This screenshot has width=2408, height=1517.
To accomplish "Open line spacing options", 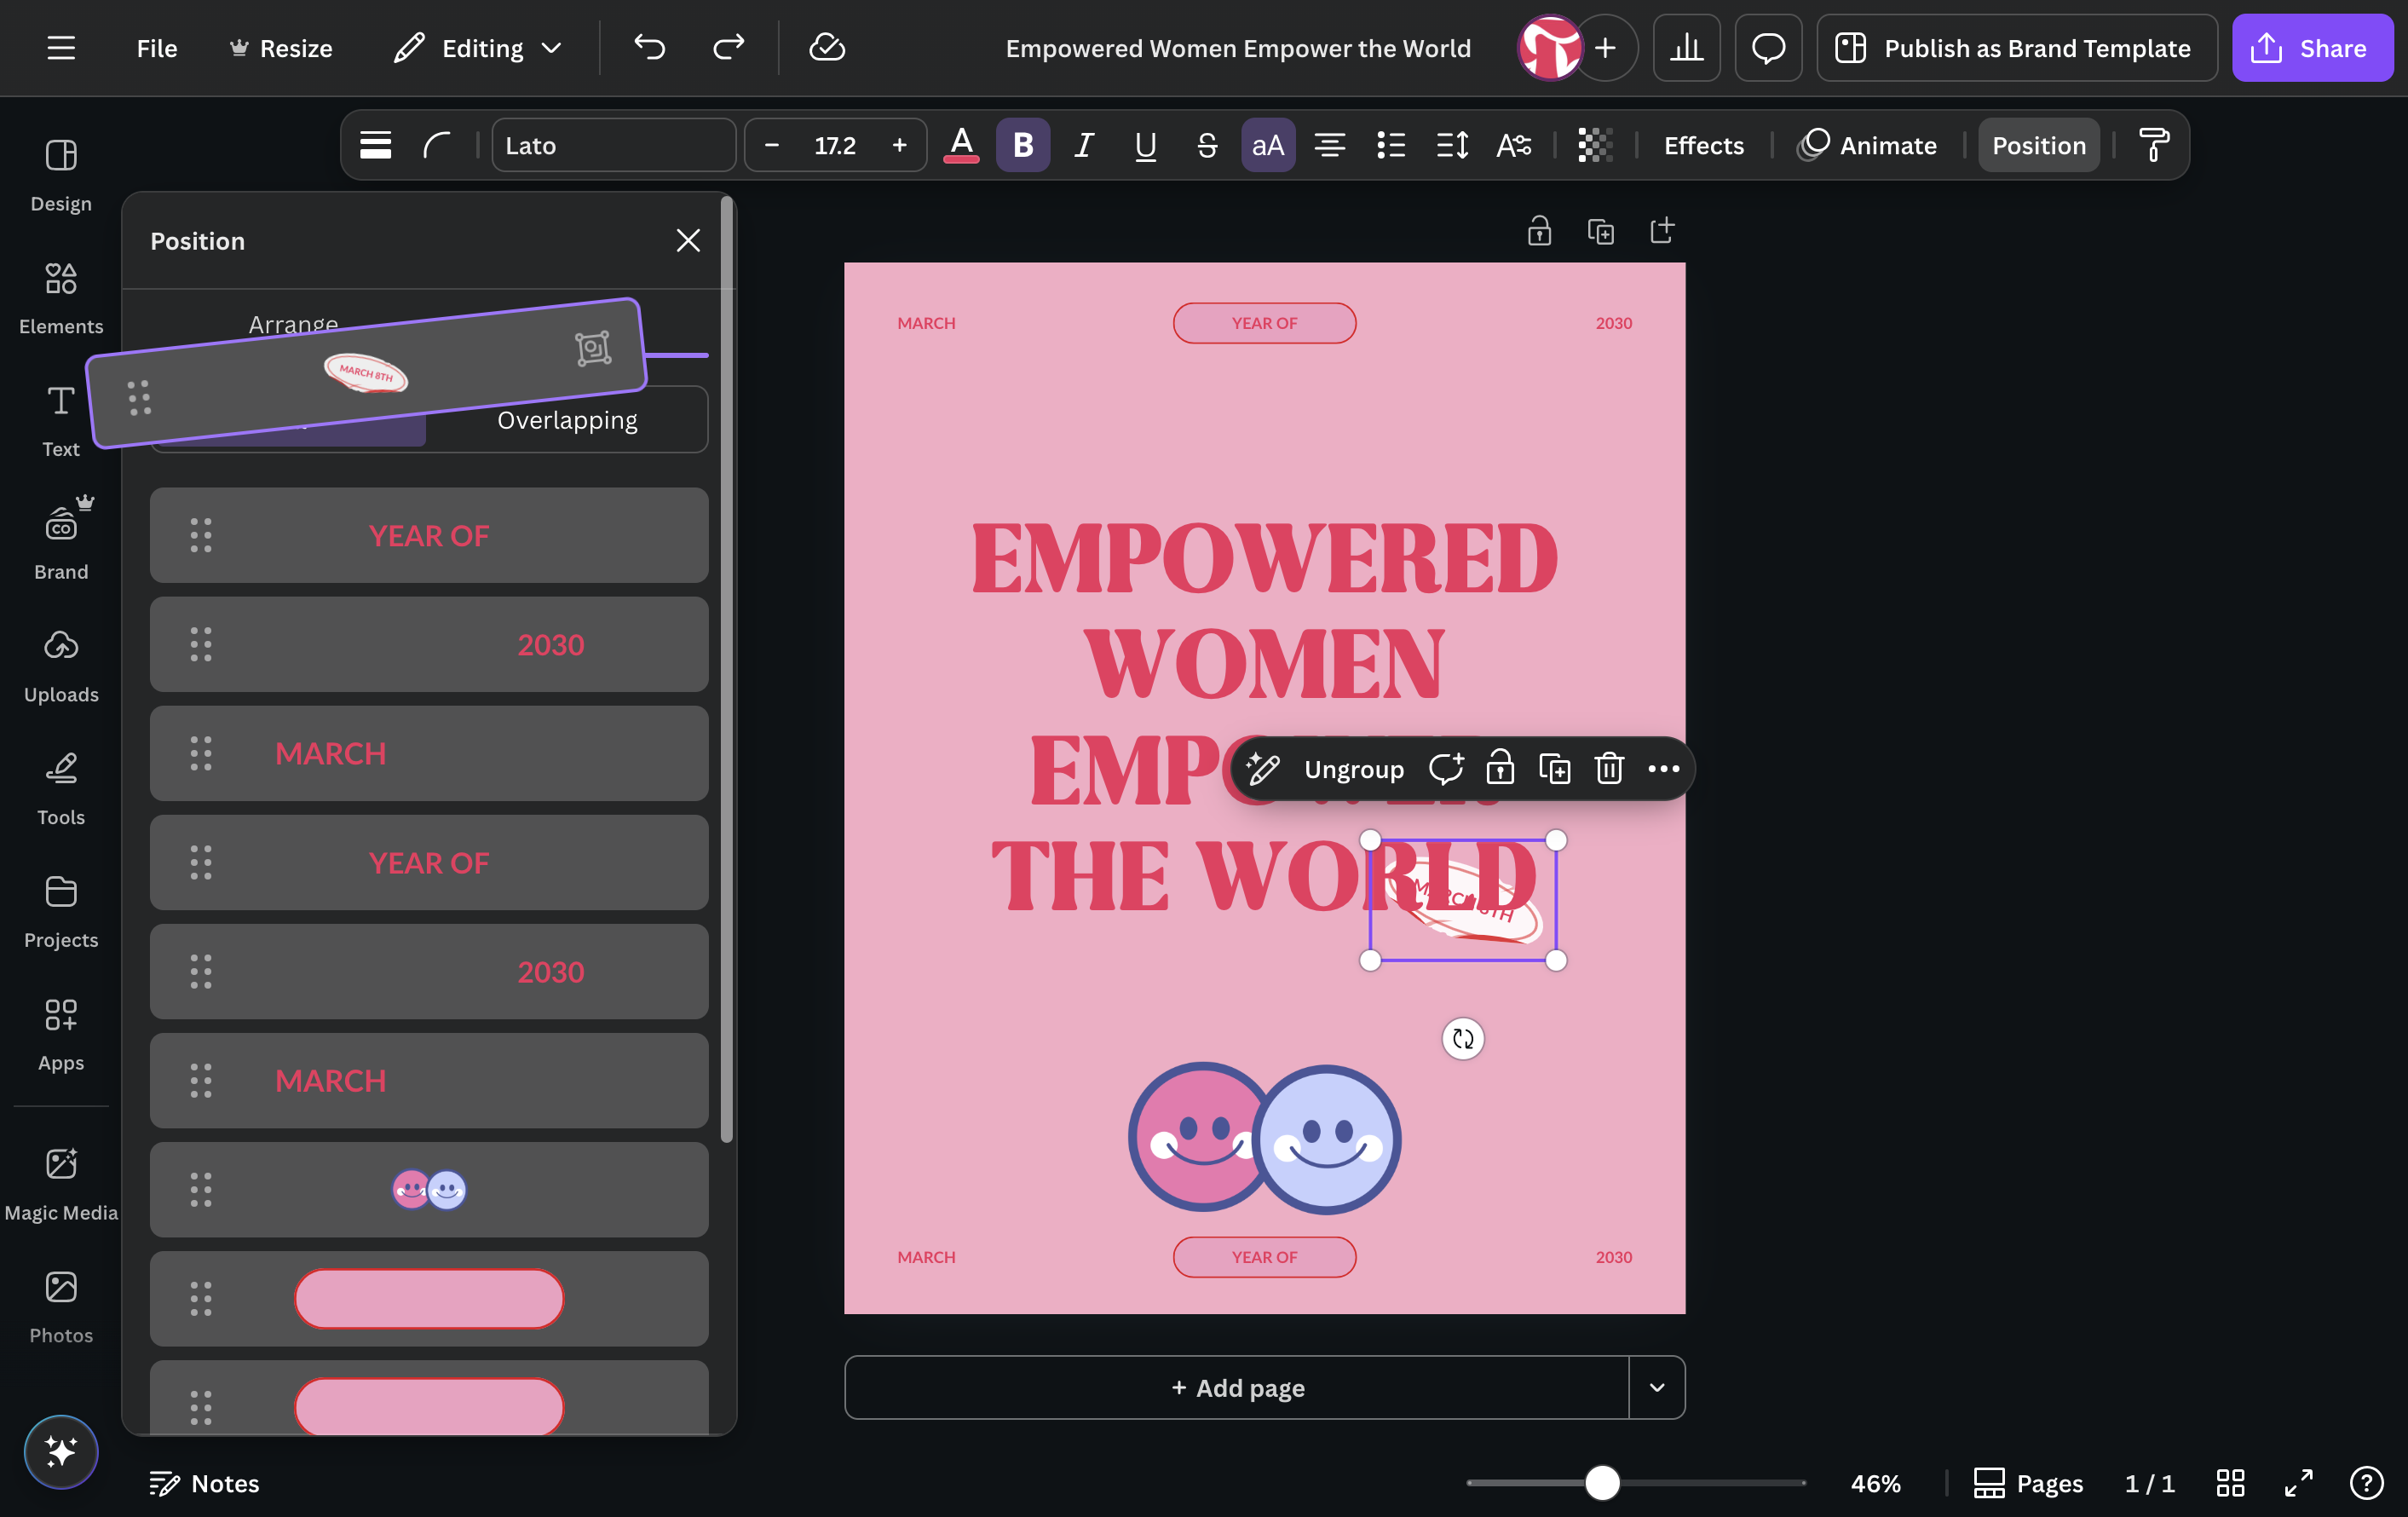I will [1452, 145].
